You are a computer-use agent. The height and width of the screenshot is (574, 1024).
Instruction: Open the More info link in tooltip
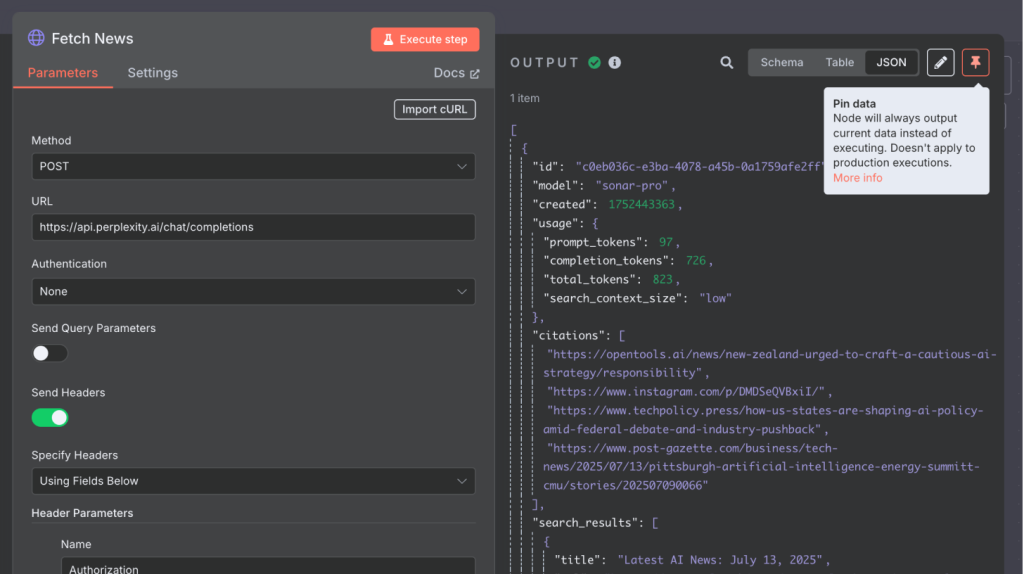point(857,178)
